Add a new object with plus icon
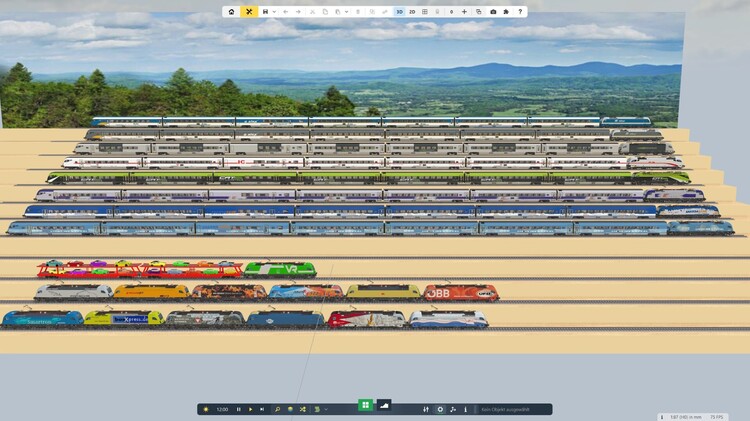This screenshot has height=421, width=750. coord(464,11)
